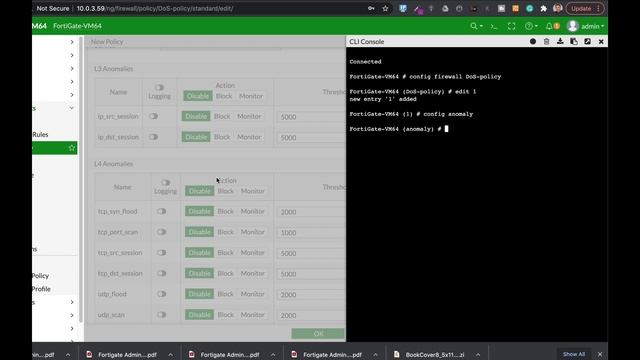This screenshot has width=640, height=360.
Task: Click the Chrome Update button
Action: coord(584,8)
